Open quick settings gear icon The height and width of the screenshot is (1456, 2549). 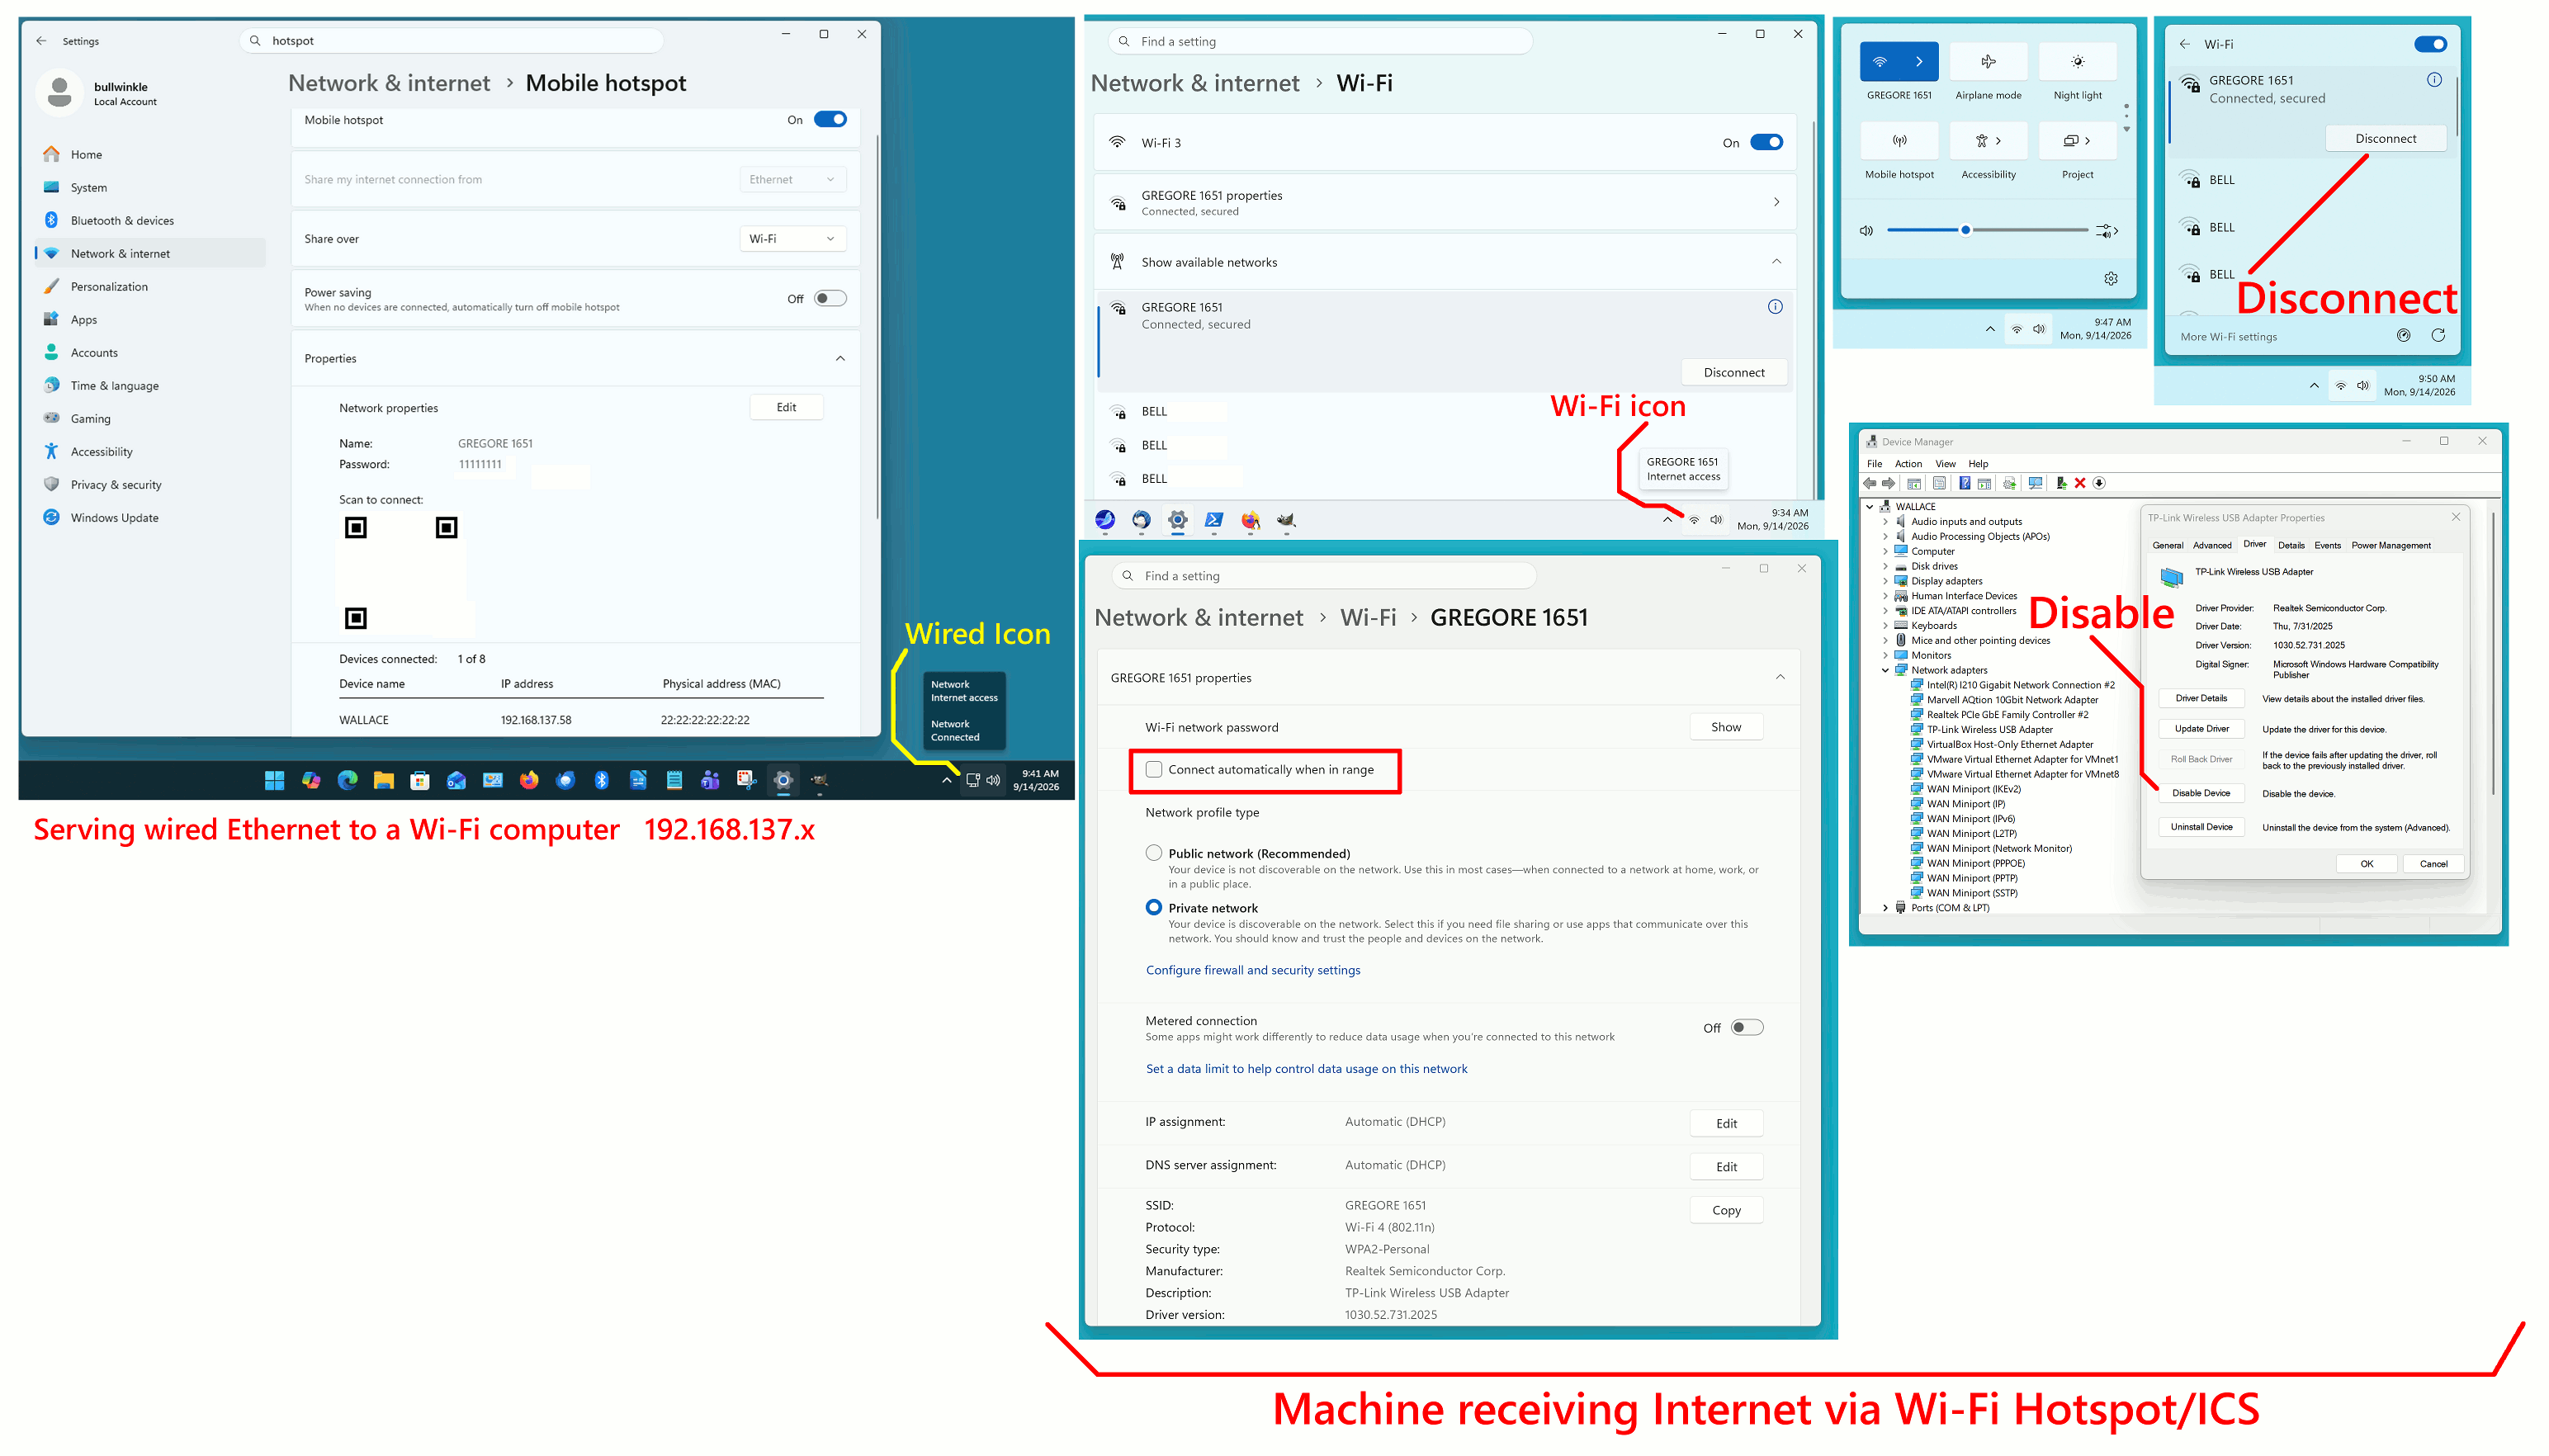[x=2110, y=278]
